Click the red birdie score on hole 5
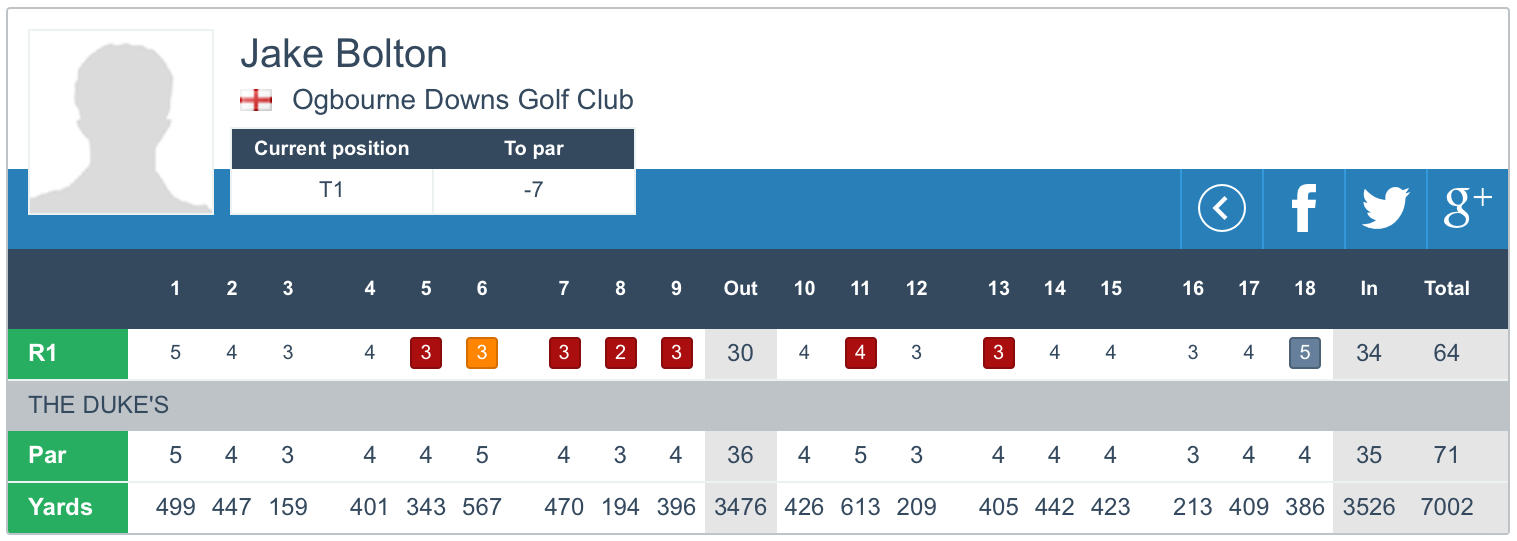Image resolution: width=1517 pixels, height=541 pixels. [426, 354]
